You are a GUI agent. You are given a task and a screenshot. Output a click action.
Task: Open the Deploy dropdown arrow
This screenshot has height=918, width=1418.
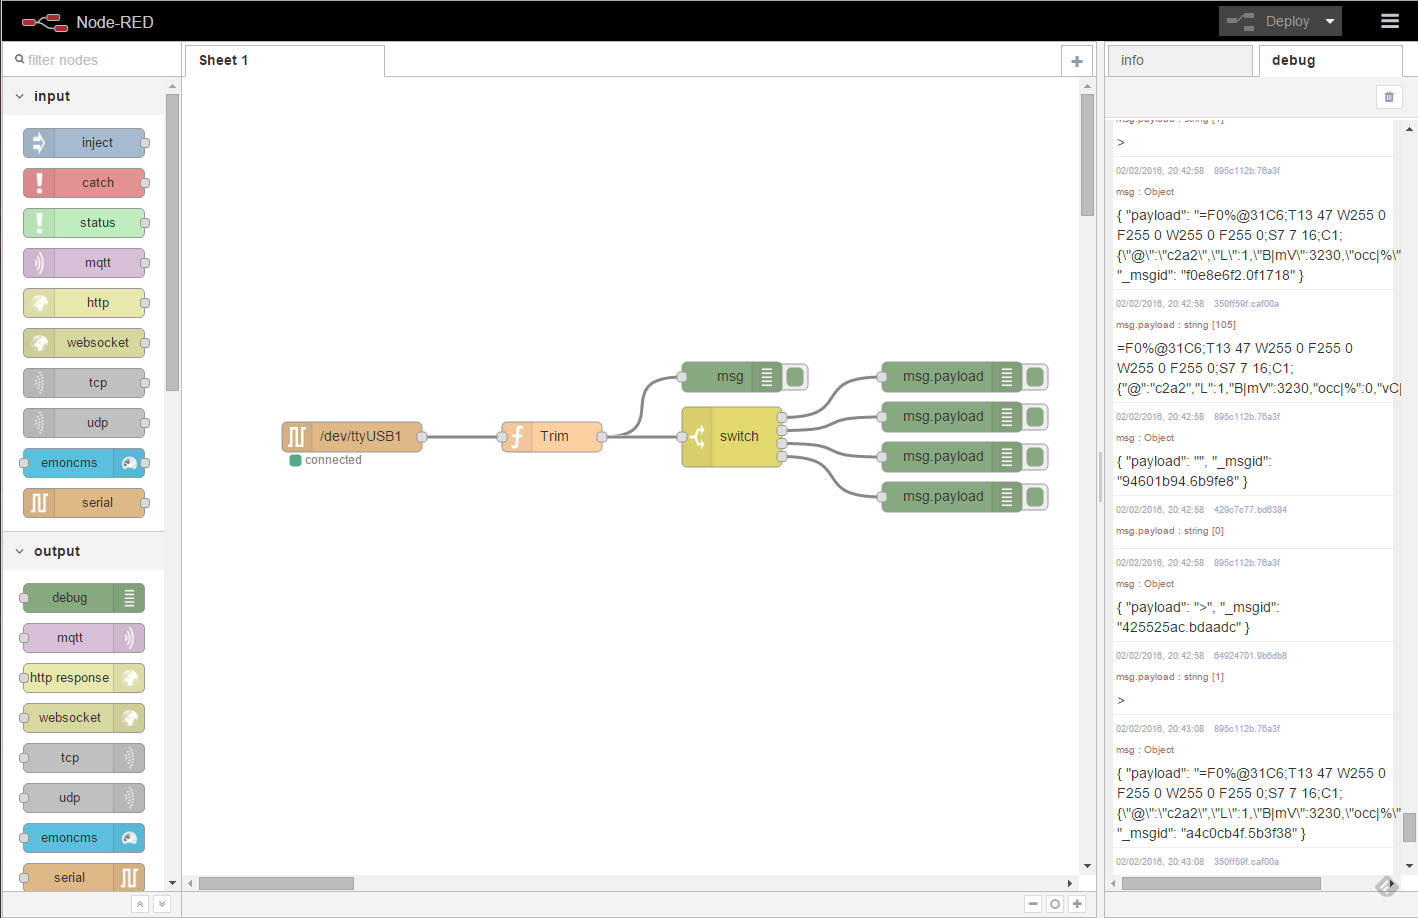(x=1330, y=21)
